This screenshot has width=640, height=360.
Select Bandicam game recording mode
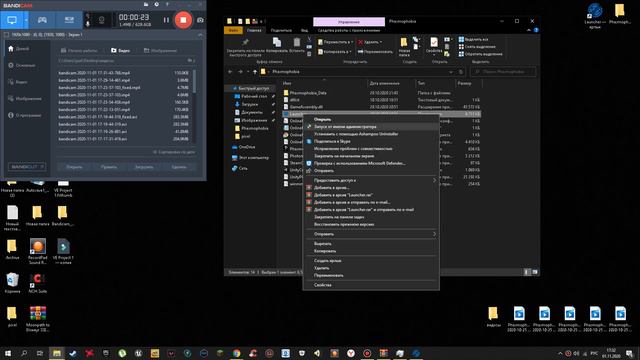click(x=42, y=20)
